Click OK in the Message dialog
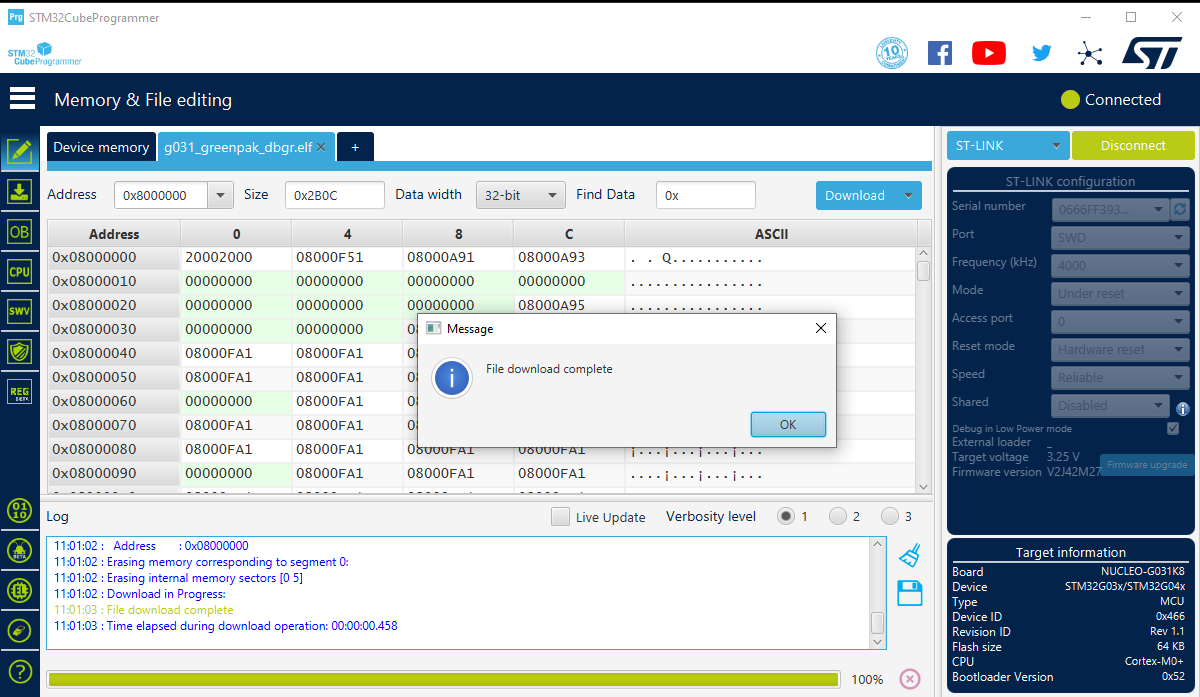Screen dimensions: 1200x697 [788, 424]
